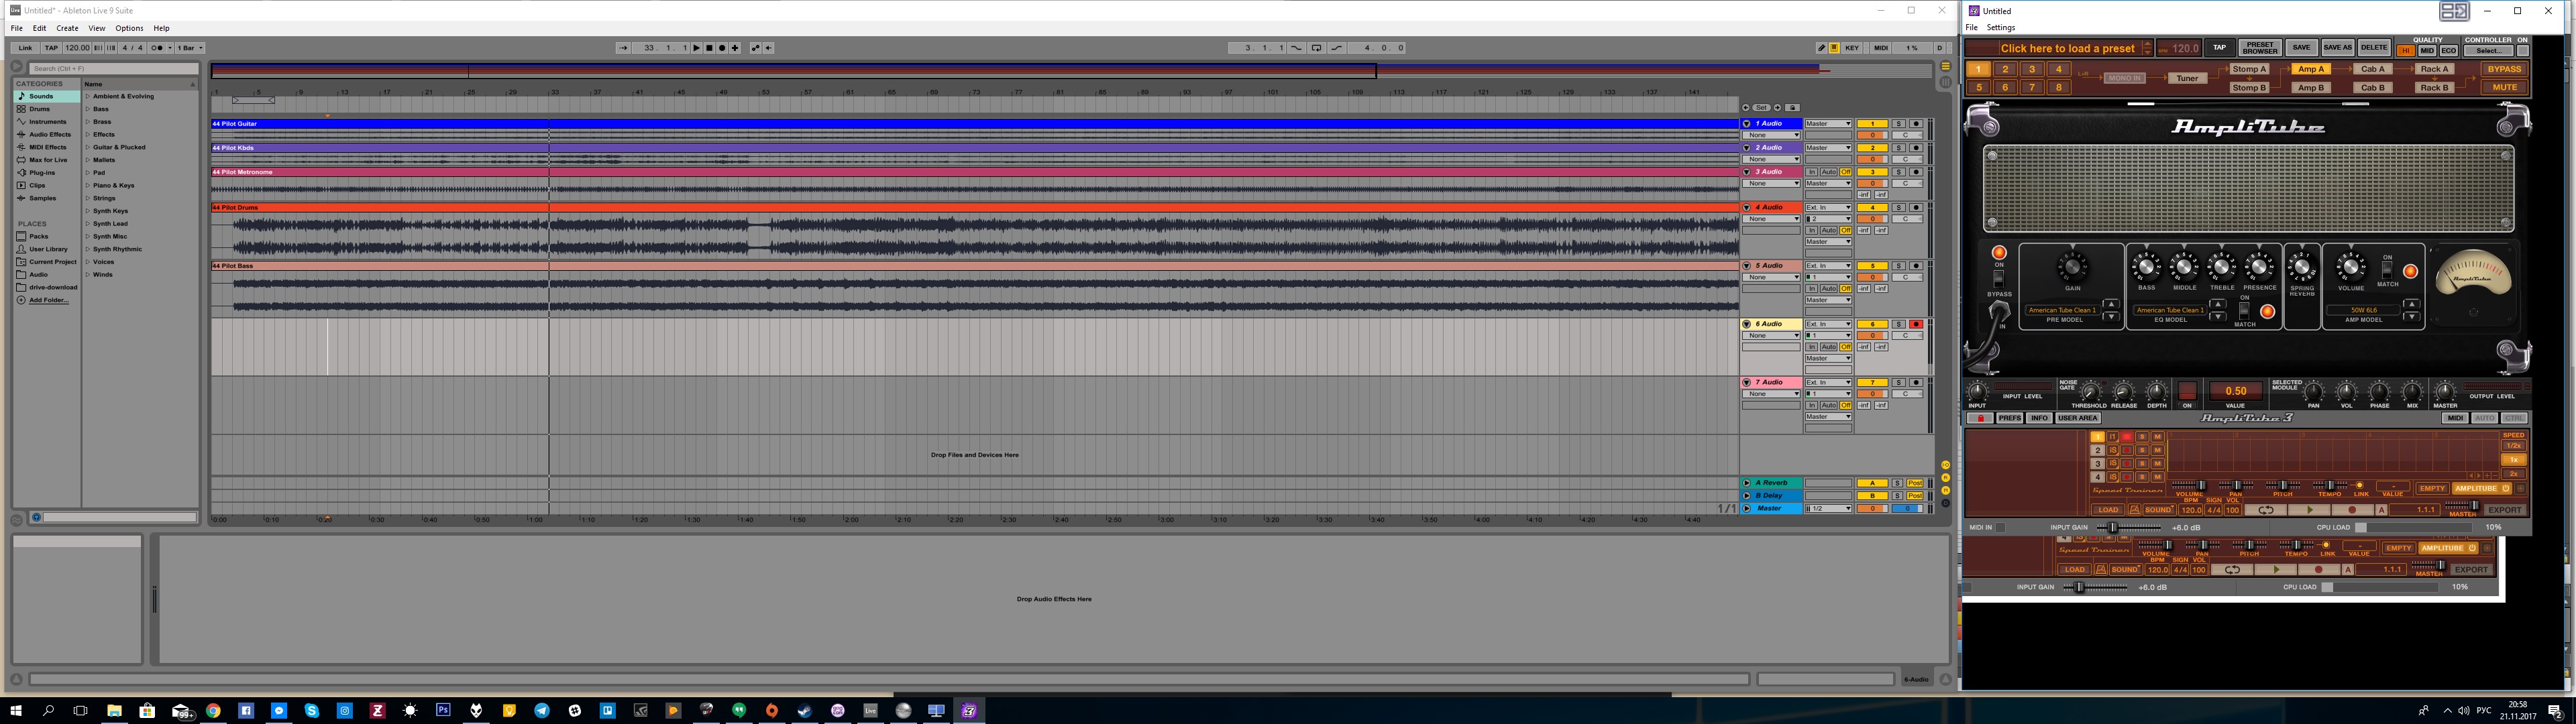Open 1 Audio output routing Master dropdown

tap(1829, 124)
